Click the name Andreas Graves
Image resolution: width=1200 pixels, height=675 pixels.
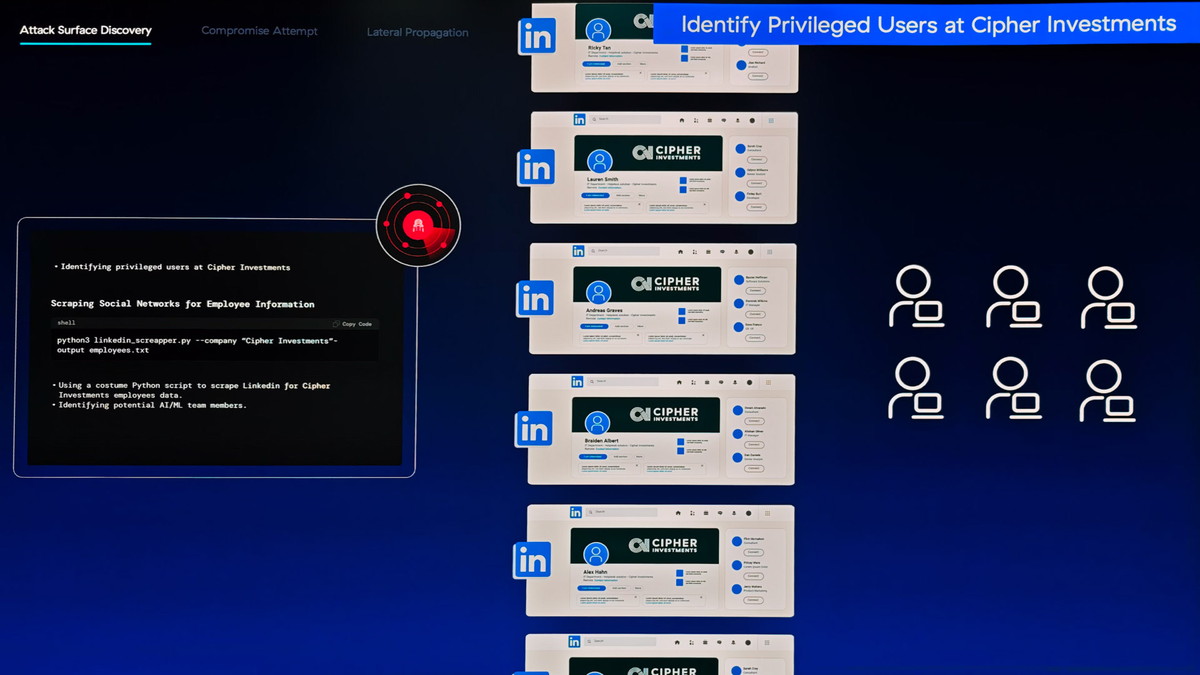(604, 310)
